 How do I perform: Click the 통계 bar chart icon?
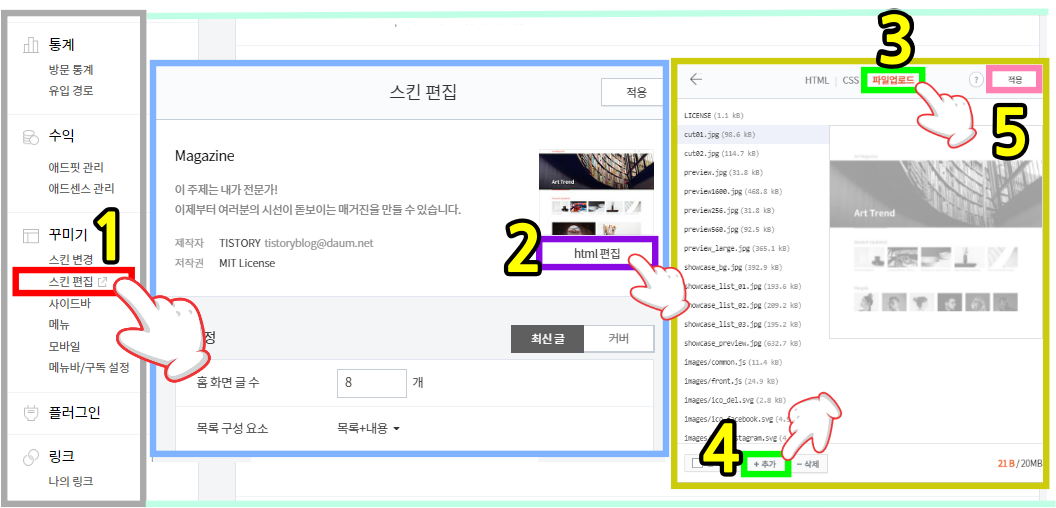[x=31, y=45]
